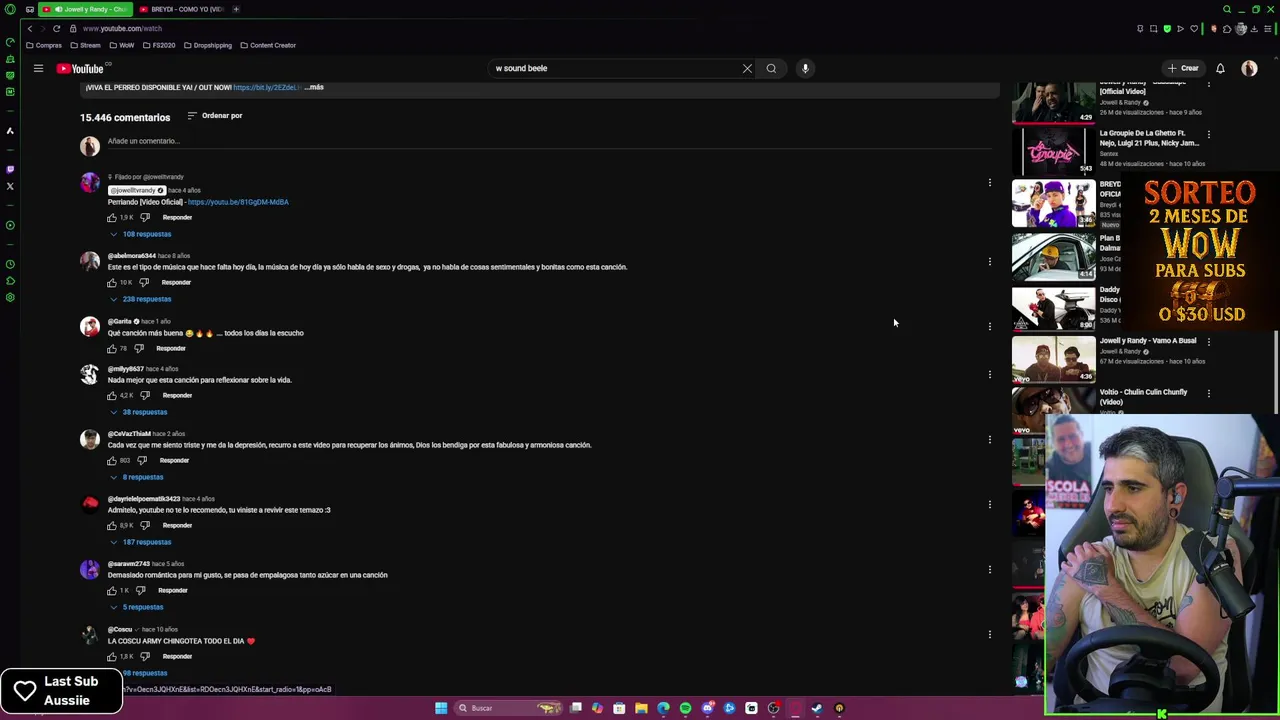Switch to the Jowell y Randy tab

85,9
